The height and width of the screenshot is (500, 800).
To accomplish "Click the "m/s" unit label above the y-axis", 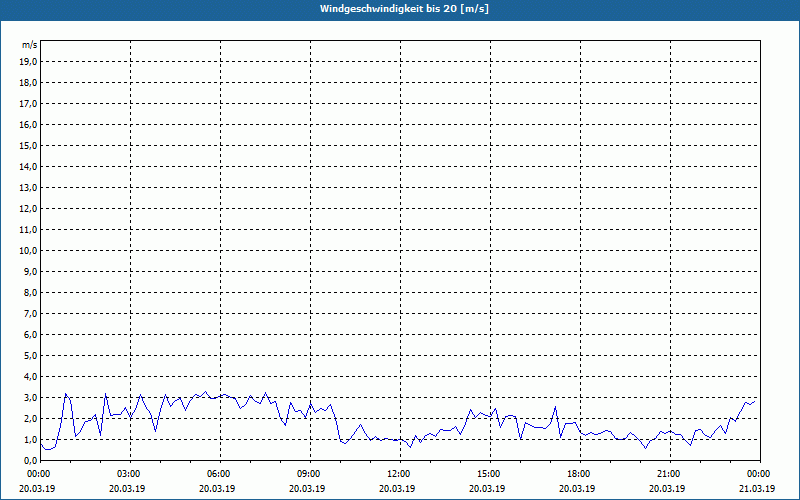I will point(30,45).
